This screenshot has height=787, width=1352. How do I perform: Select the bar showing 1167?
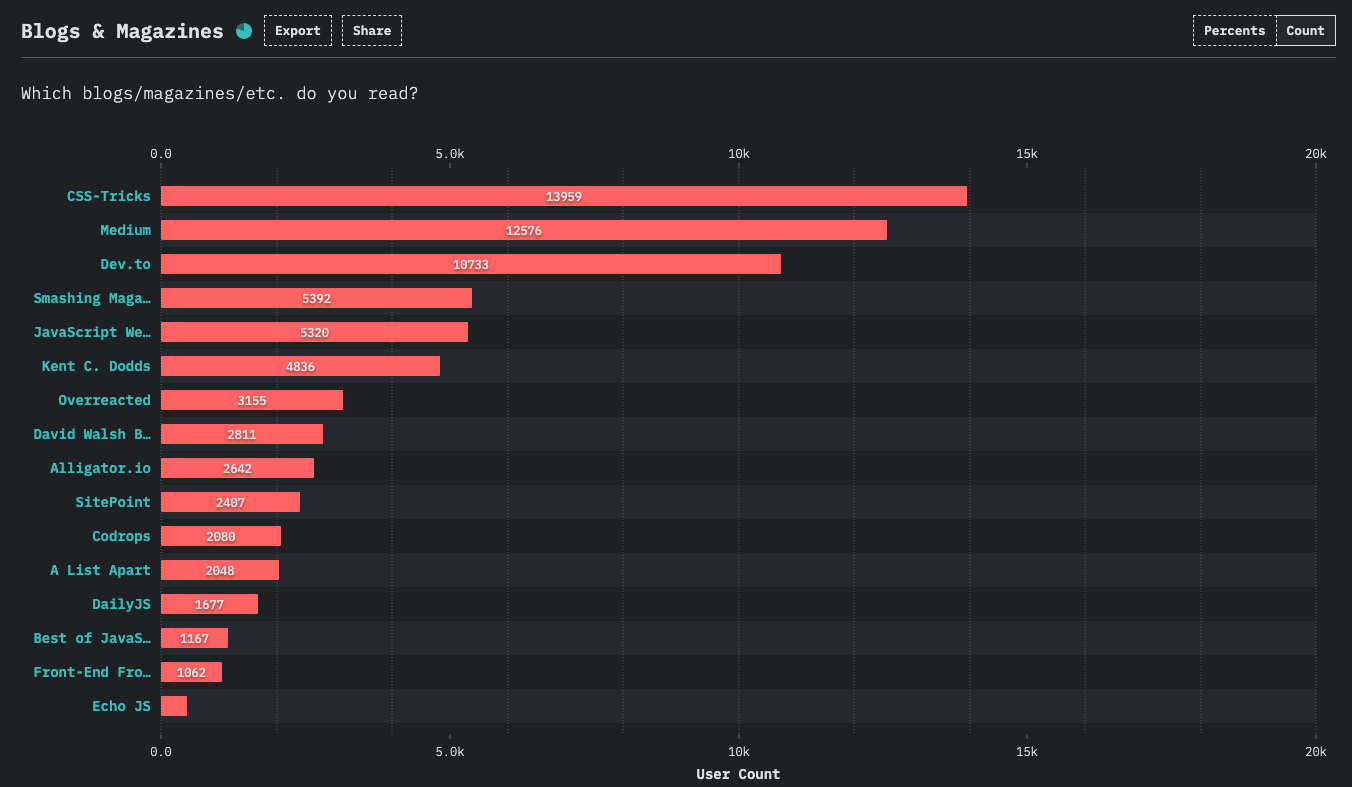pos(194,638)
